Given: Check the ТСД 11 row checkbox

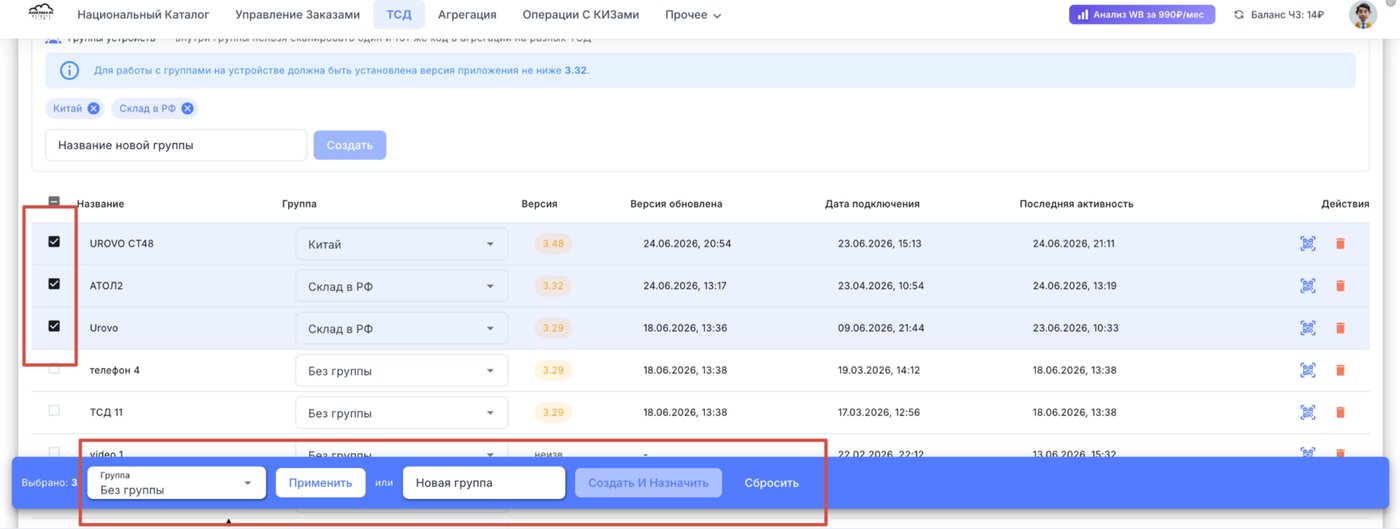Looking at the screenshot, I should pos(54,410).
